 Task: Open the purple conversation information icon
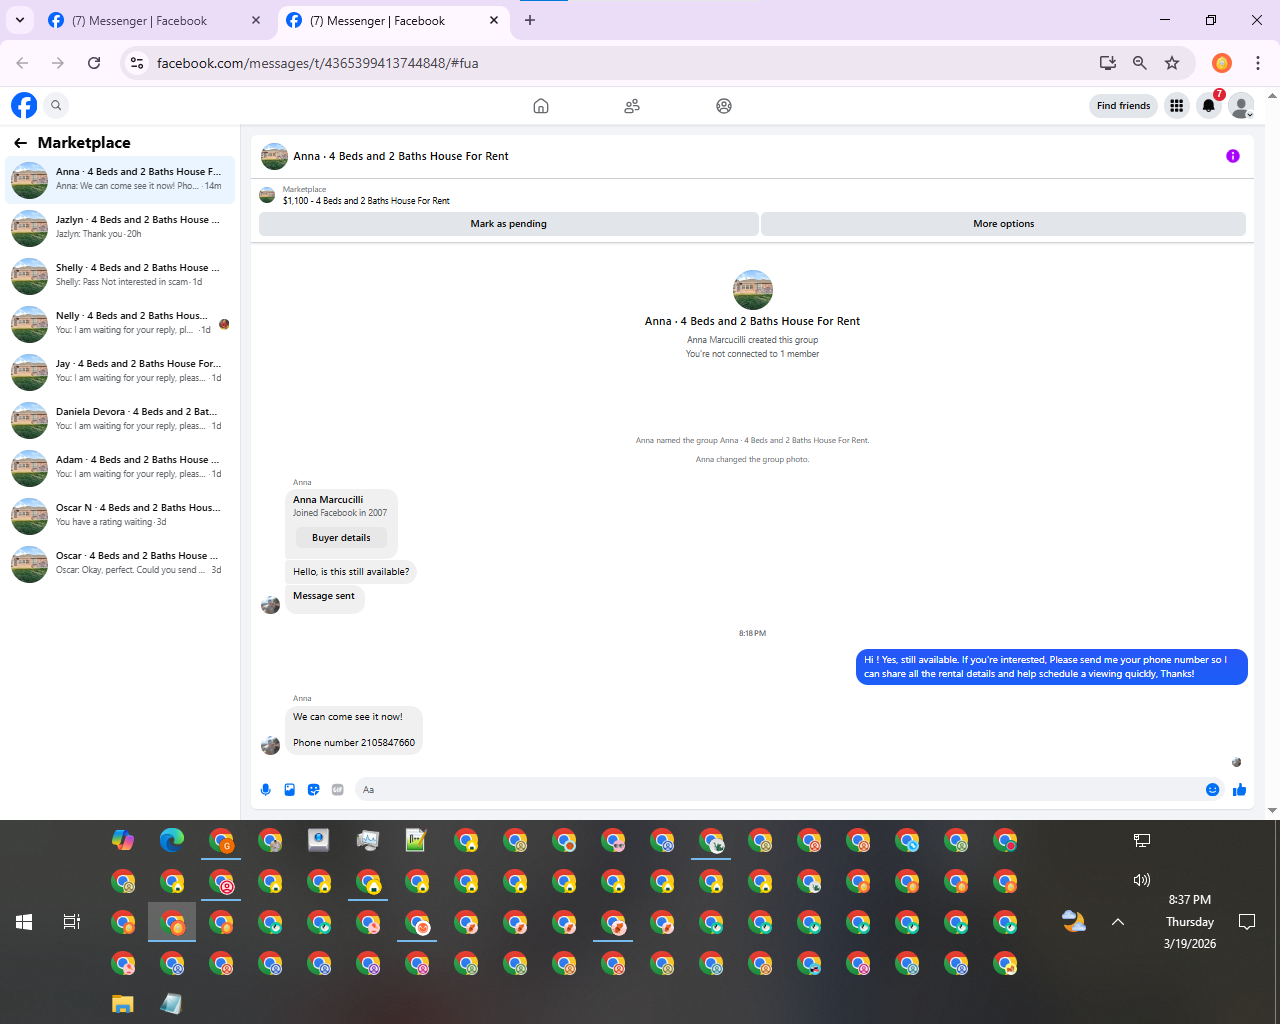(x=1233, y=156)
